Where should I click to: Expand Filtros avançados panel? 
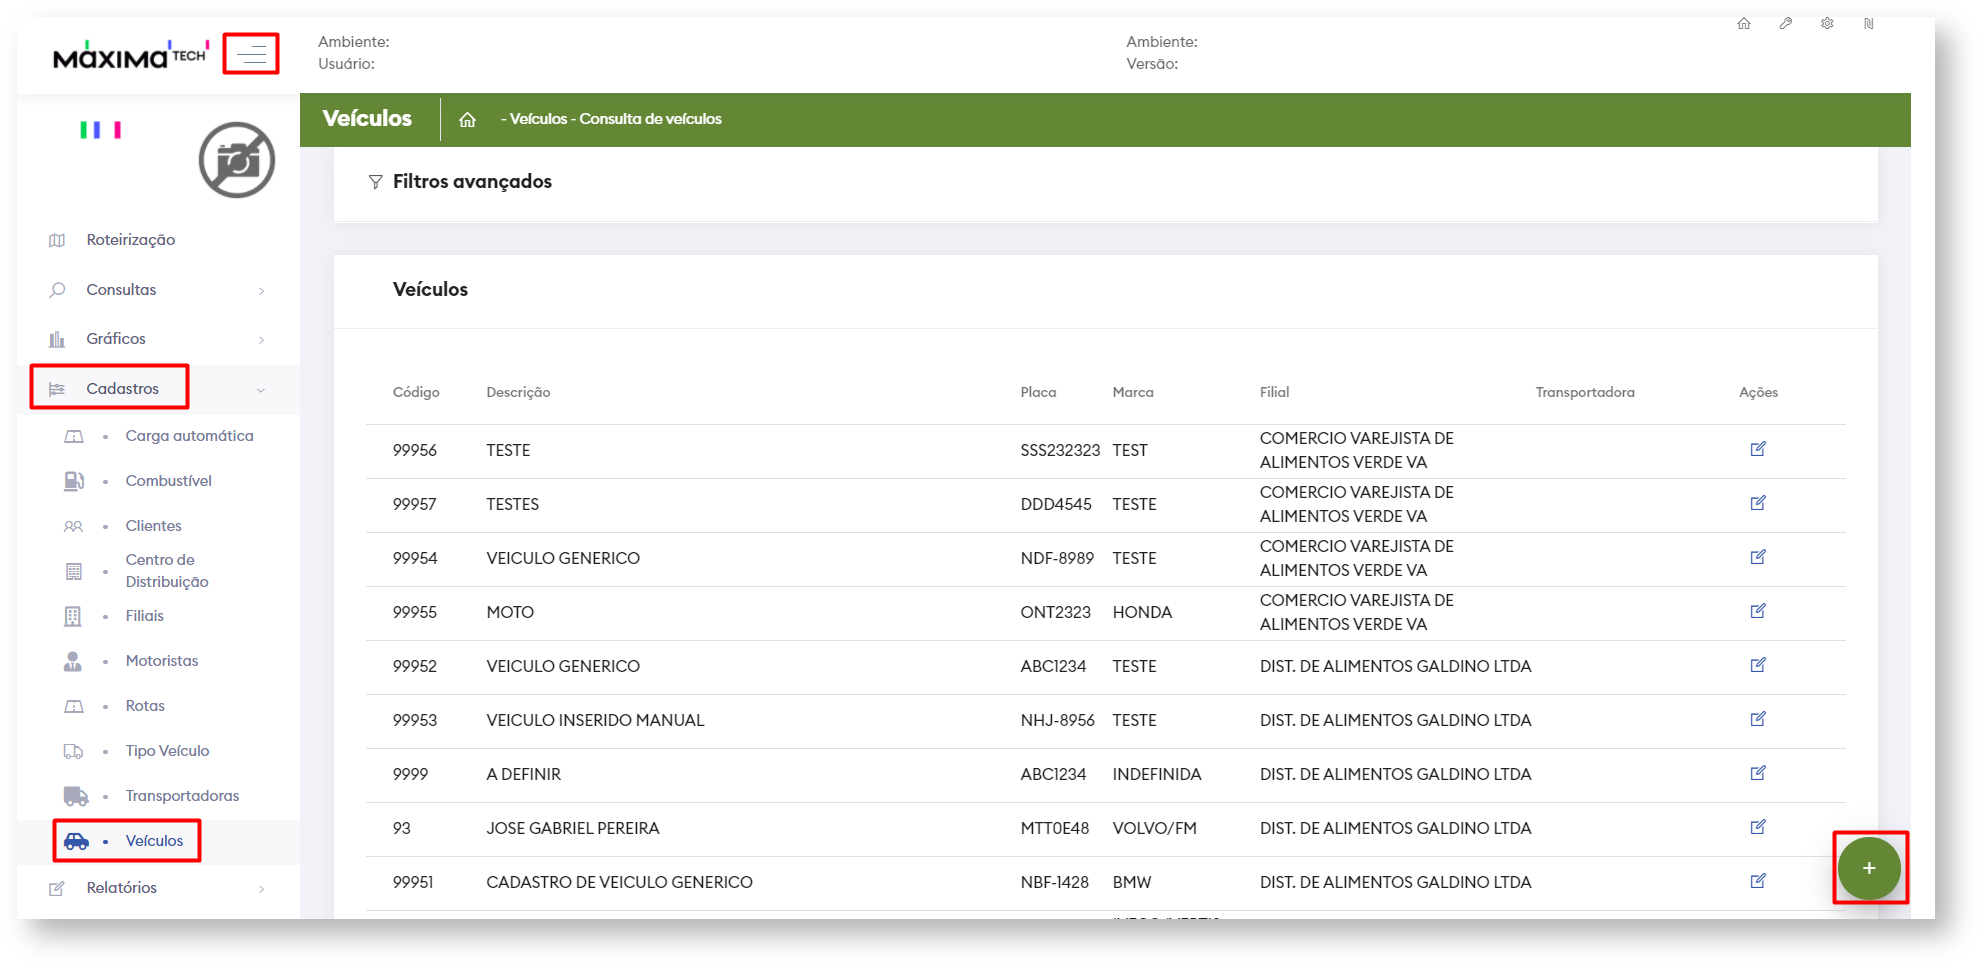[x=471, y=182]
